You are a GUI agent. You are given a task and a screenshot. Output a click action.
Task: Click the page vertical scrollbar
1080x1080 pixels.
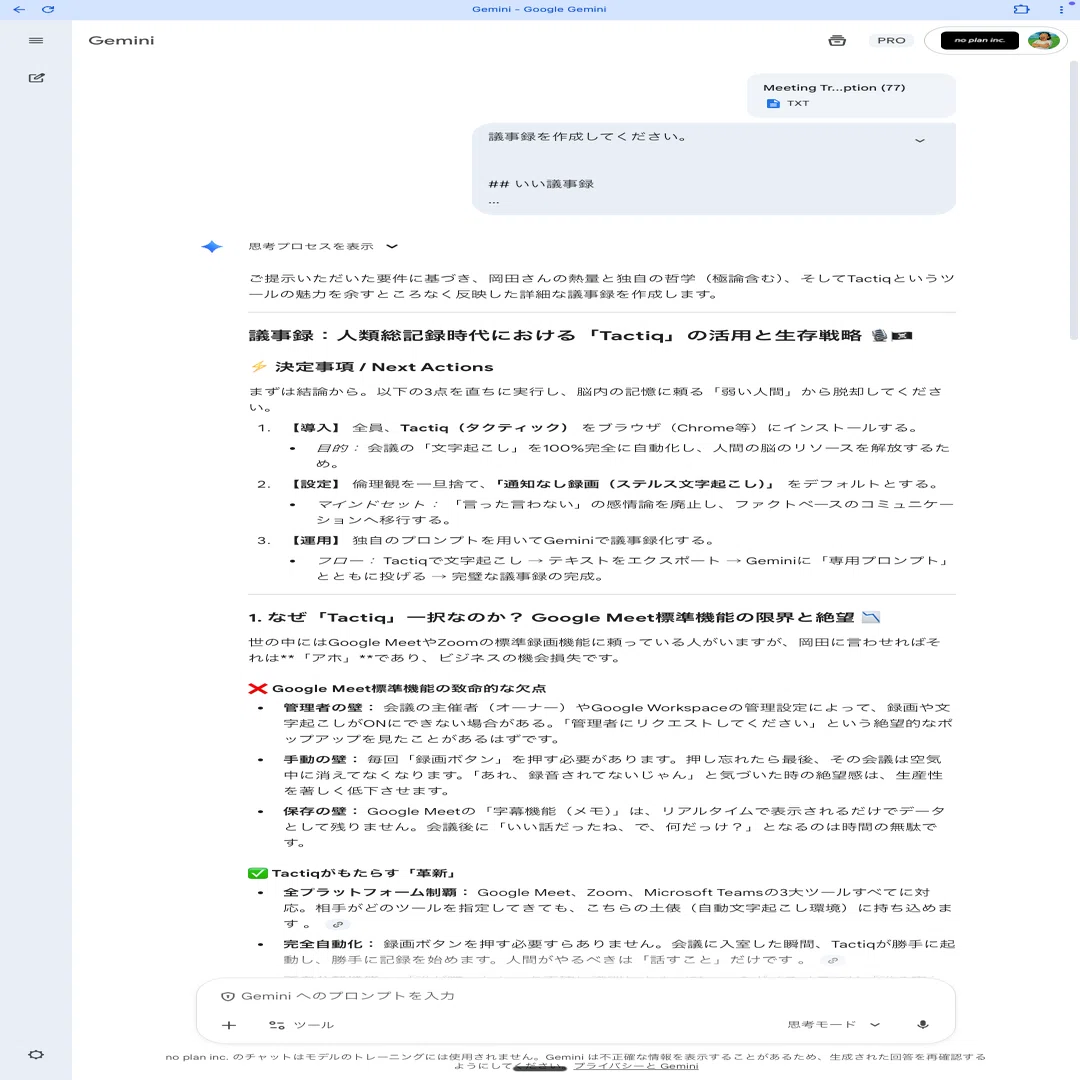click(1073, 200)
